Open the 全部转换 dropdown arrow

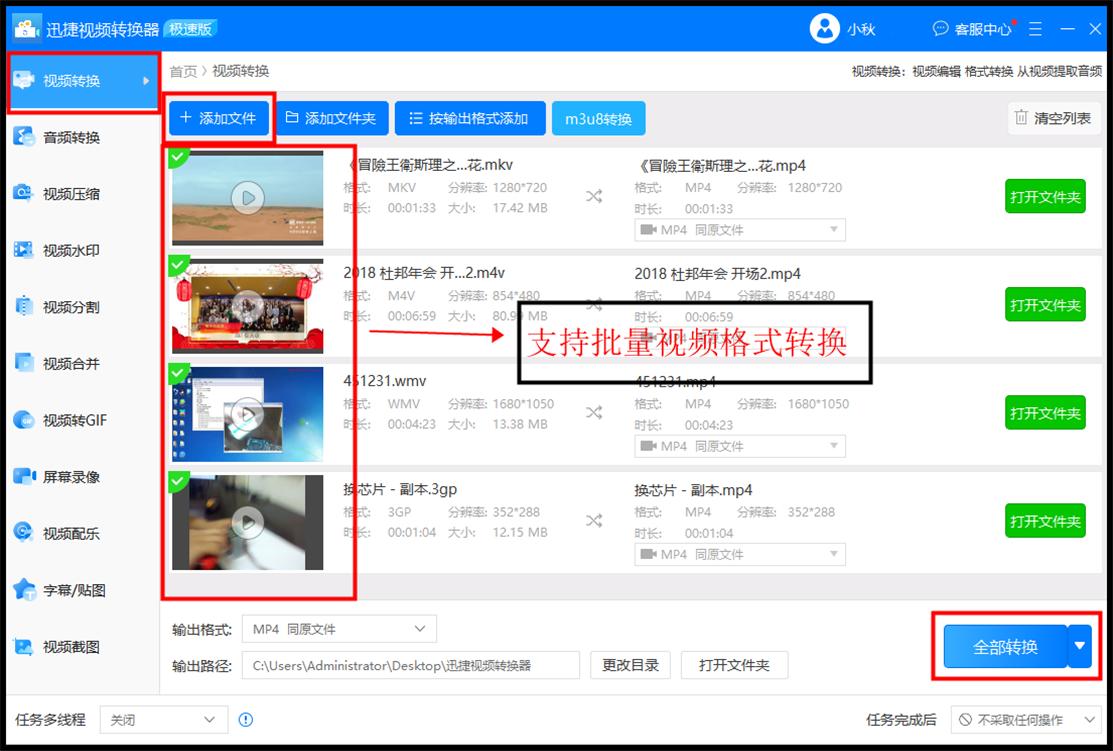click(1079, 646)
